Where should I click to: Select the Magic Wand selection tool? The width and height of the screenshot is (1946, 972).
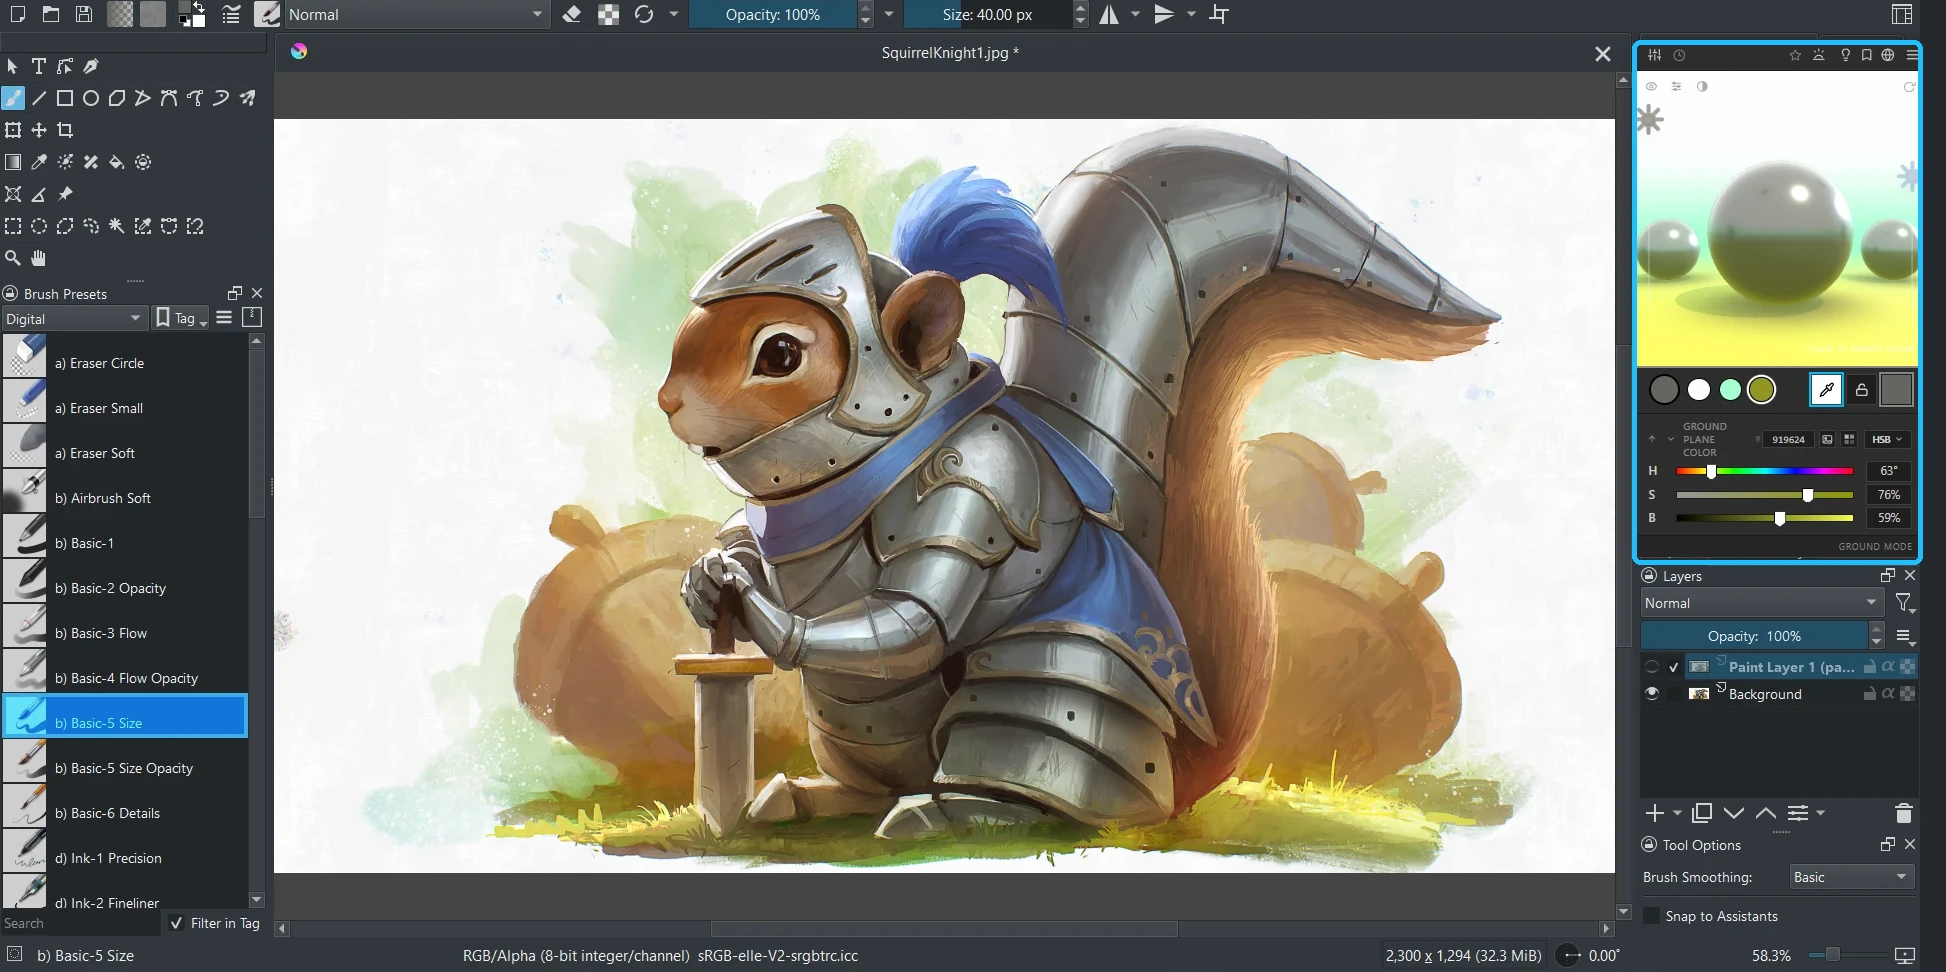coord(117,226)
